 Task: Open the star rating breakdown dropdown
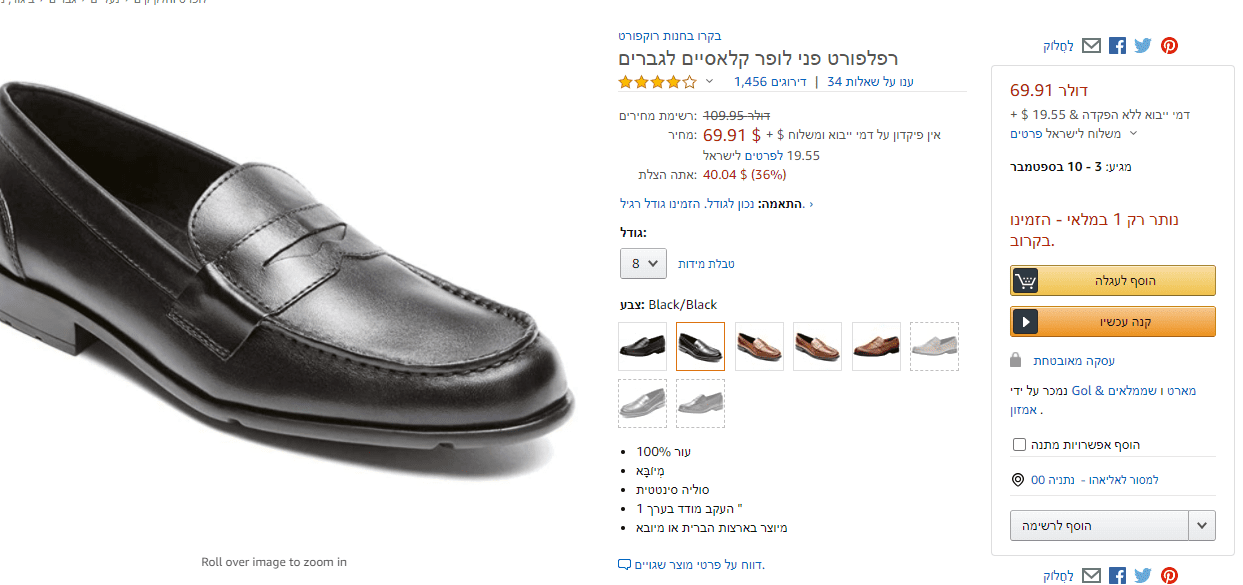(x=707, y=82)
